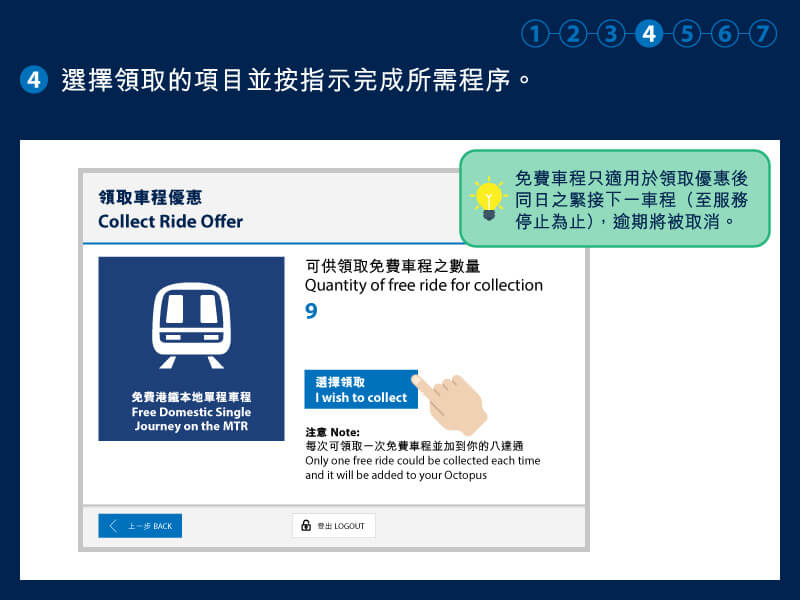This screenshot has width=800, height=600.
Task: Click the 'Collect Ride Offer' heading
Action: [170, 221]
